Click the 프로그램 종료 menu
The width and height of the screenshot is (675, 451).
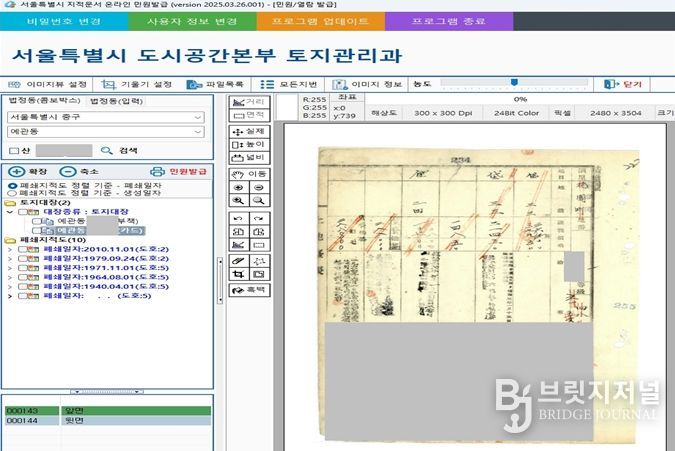449,21
